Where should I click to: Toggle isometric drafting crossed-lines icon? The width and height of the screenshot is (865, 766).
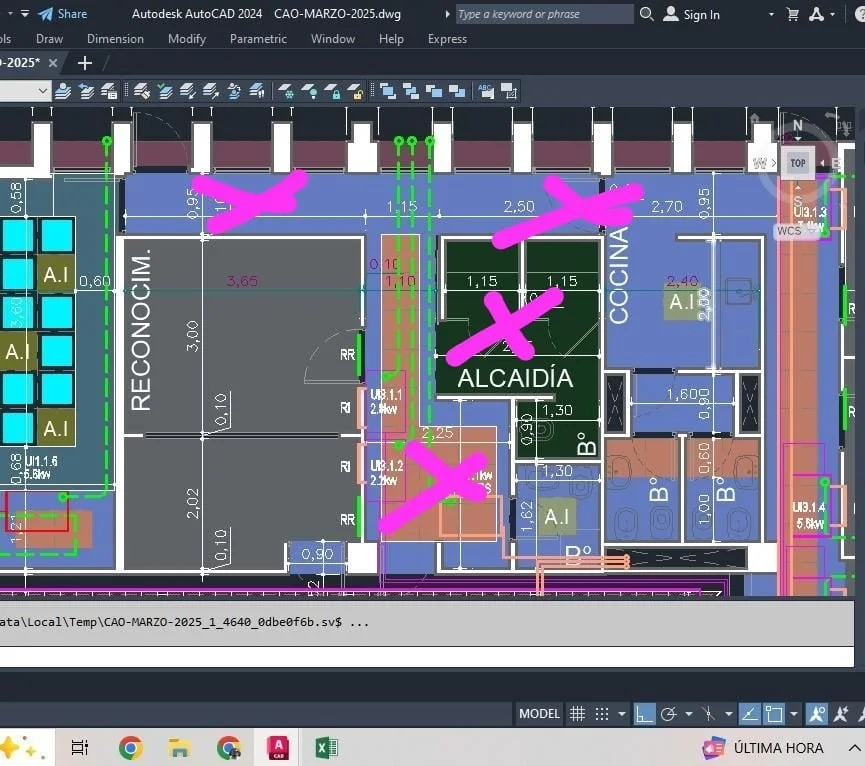tap(709, 714)
